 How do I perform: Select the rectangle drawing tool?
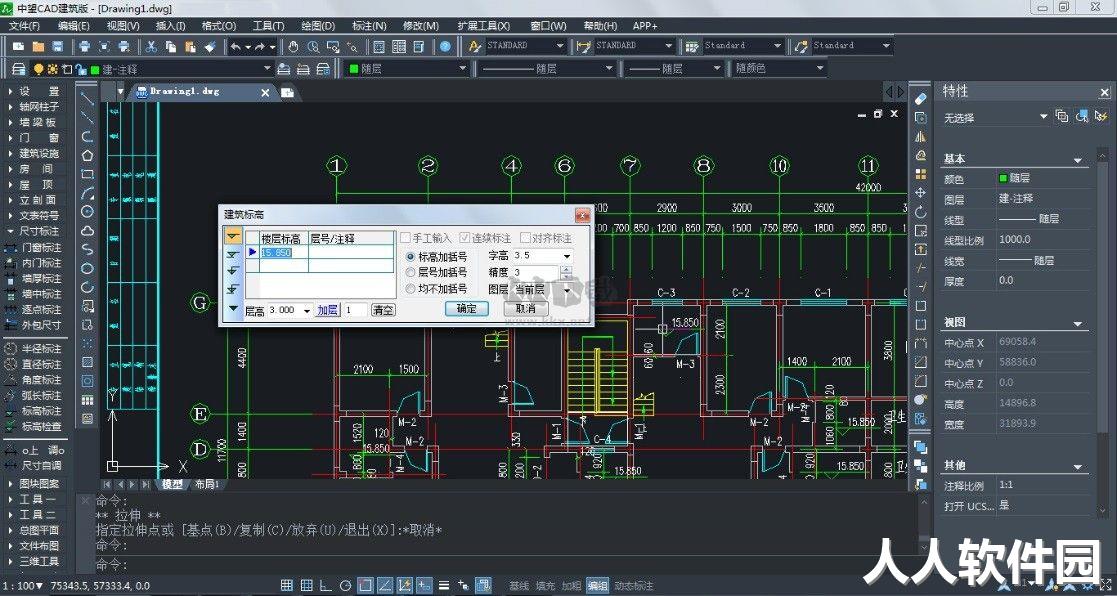point(88,174)
